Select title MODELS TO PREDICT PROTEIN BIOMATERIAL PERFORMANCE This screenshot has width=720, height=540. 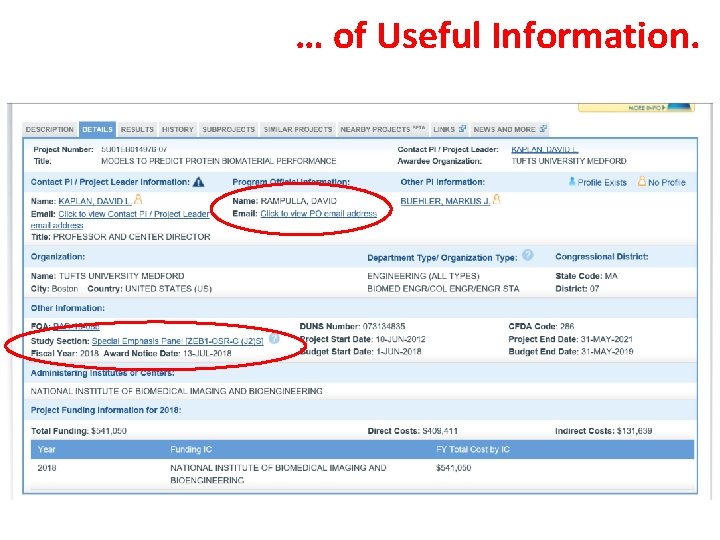(x=219, y=161)
